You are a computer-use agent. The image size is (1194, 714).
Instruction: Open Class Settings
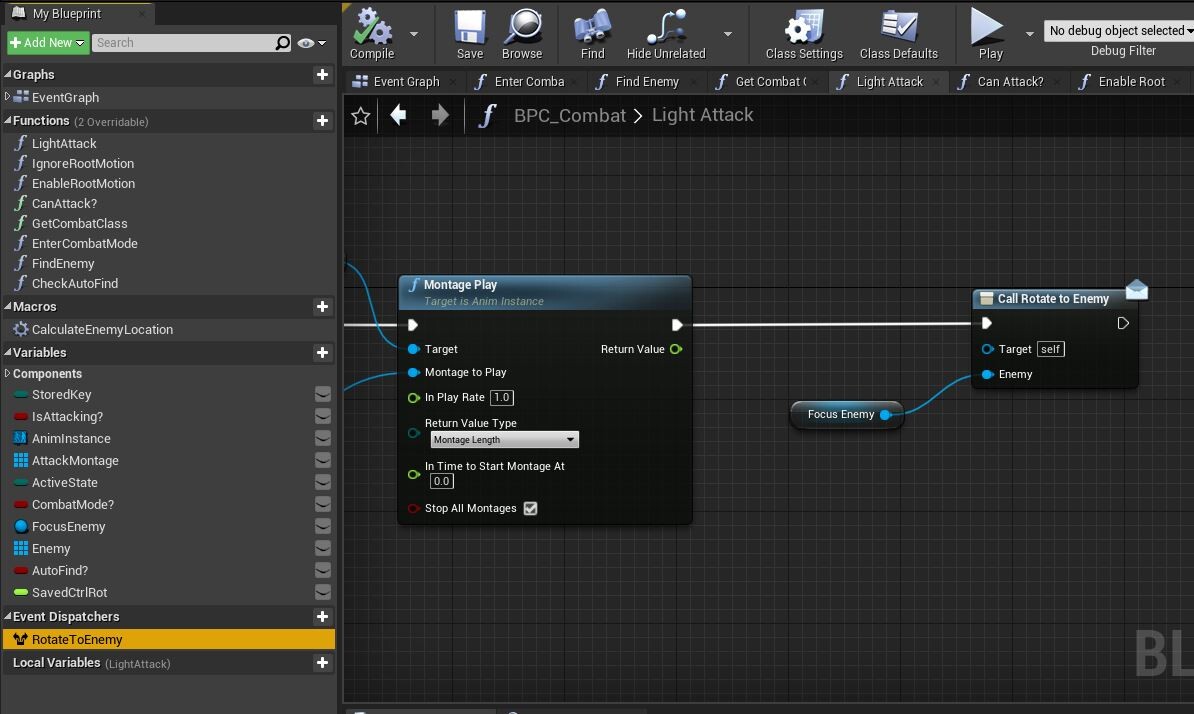[x=804, y=33]
